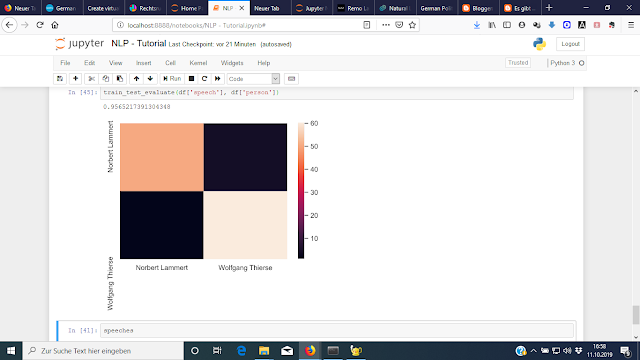Open the cell type Code dropdown
Image resolution: width=640 pixels, height=360 pixels.
pyautogui.click(x=253, y=79)
